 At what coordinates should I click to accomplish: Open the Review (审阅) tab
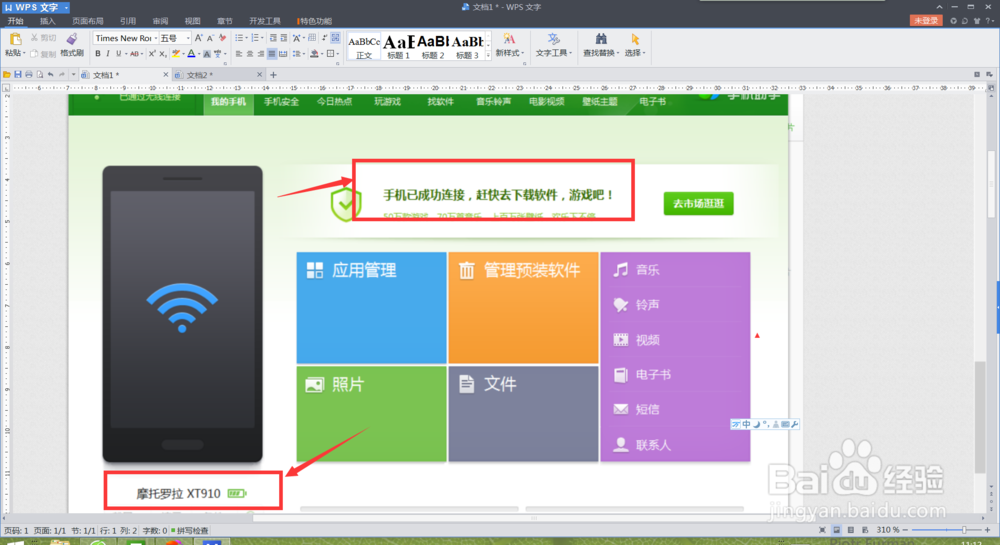(160, 21)
